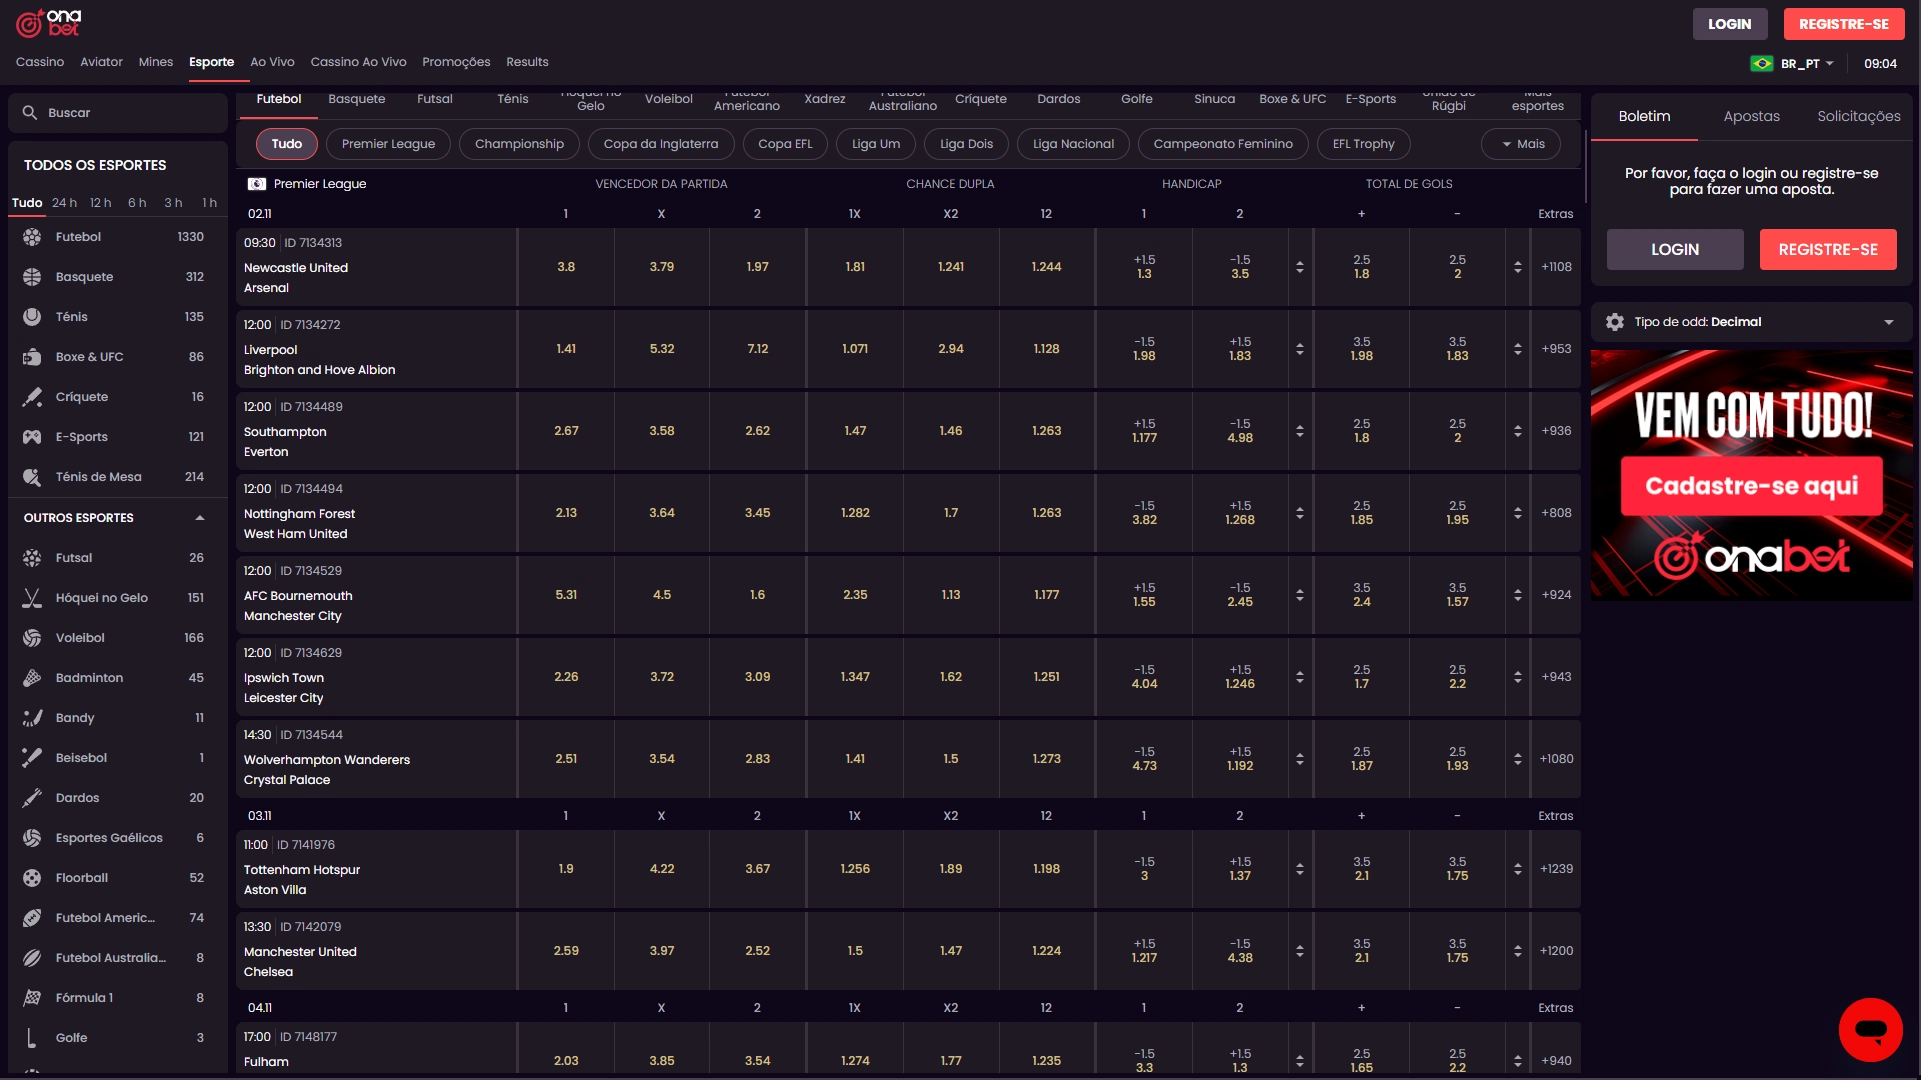Select the Futsal icon in sidebar
Screen dimensions: 1921x1080
[x=32, y=558]
